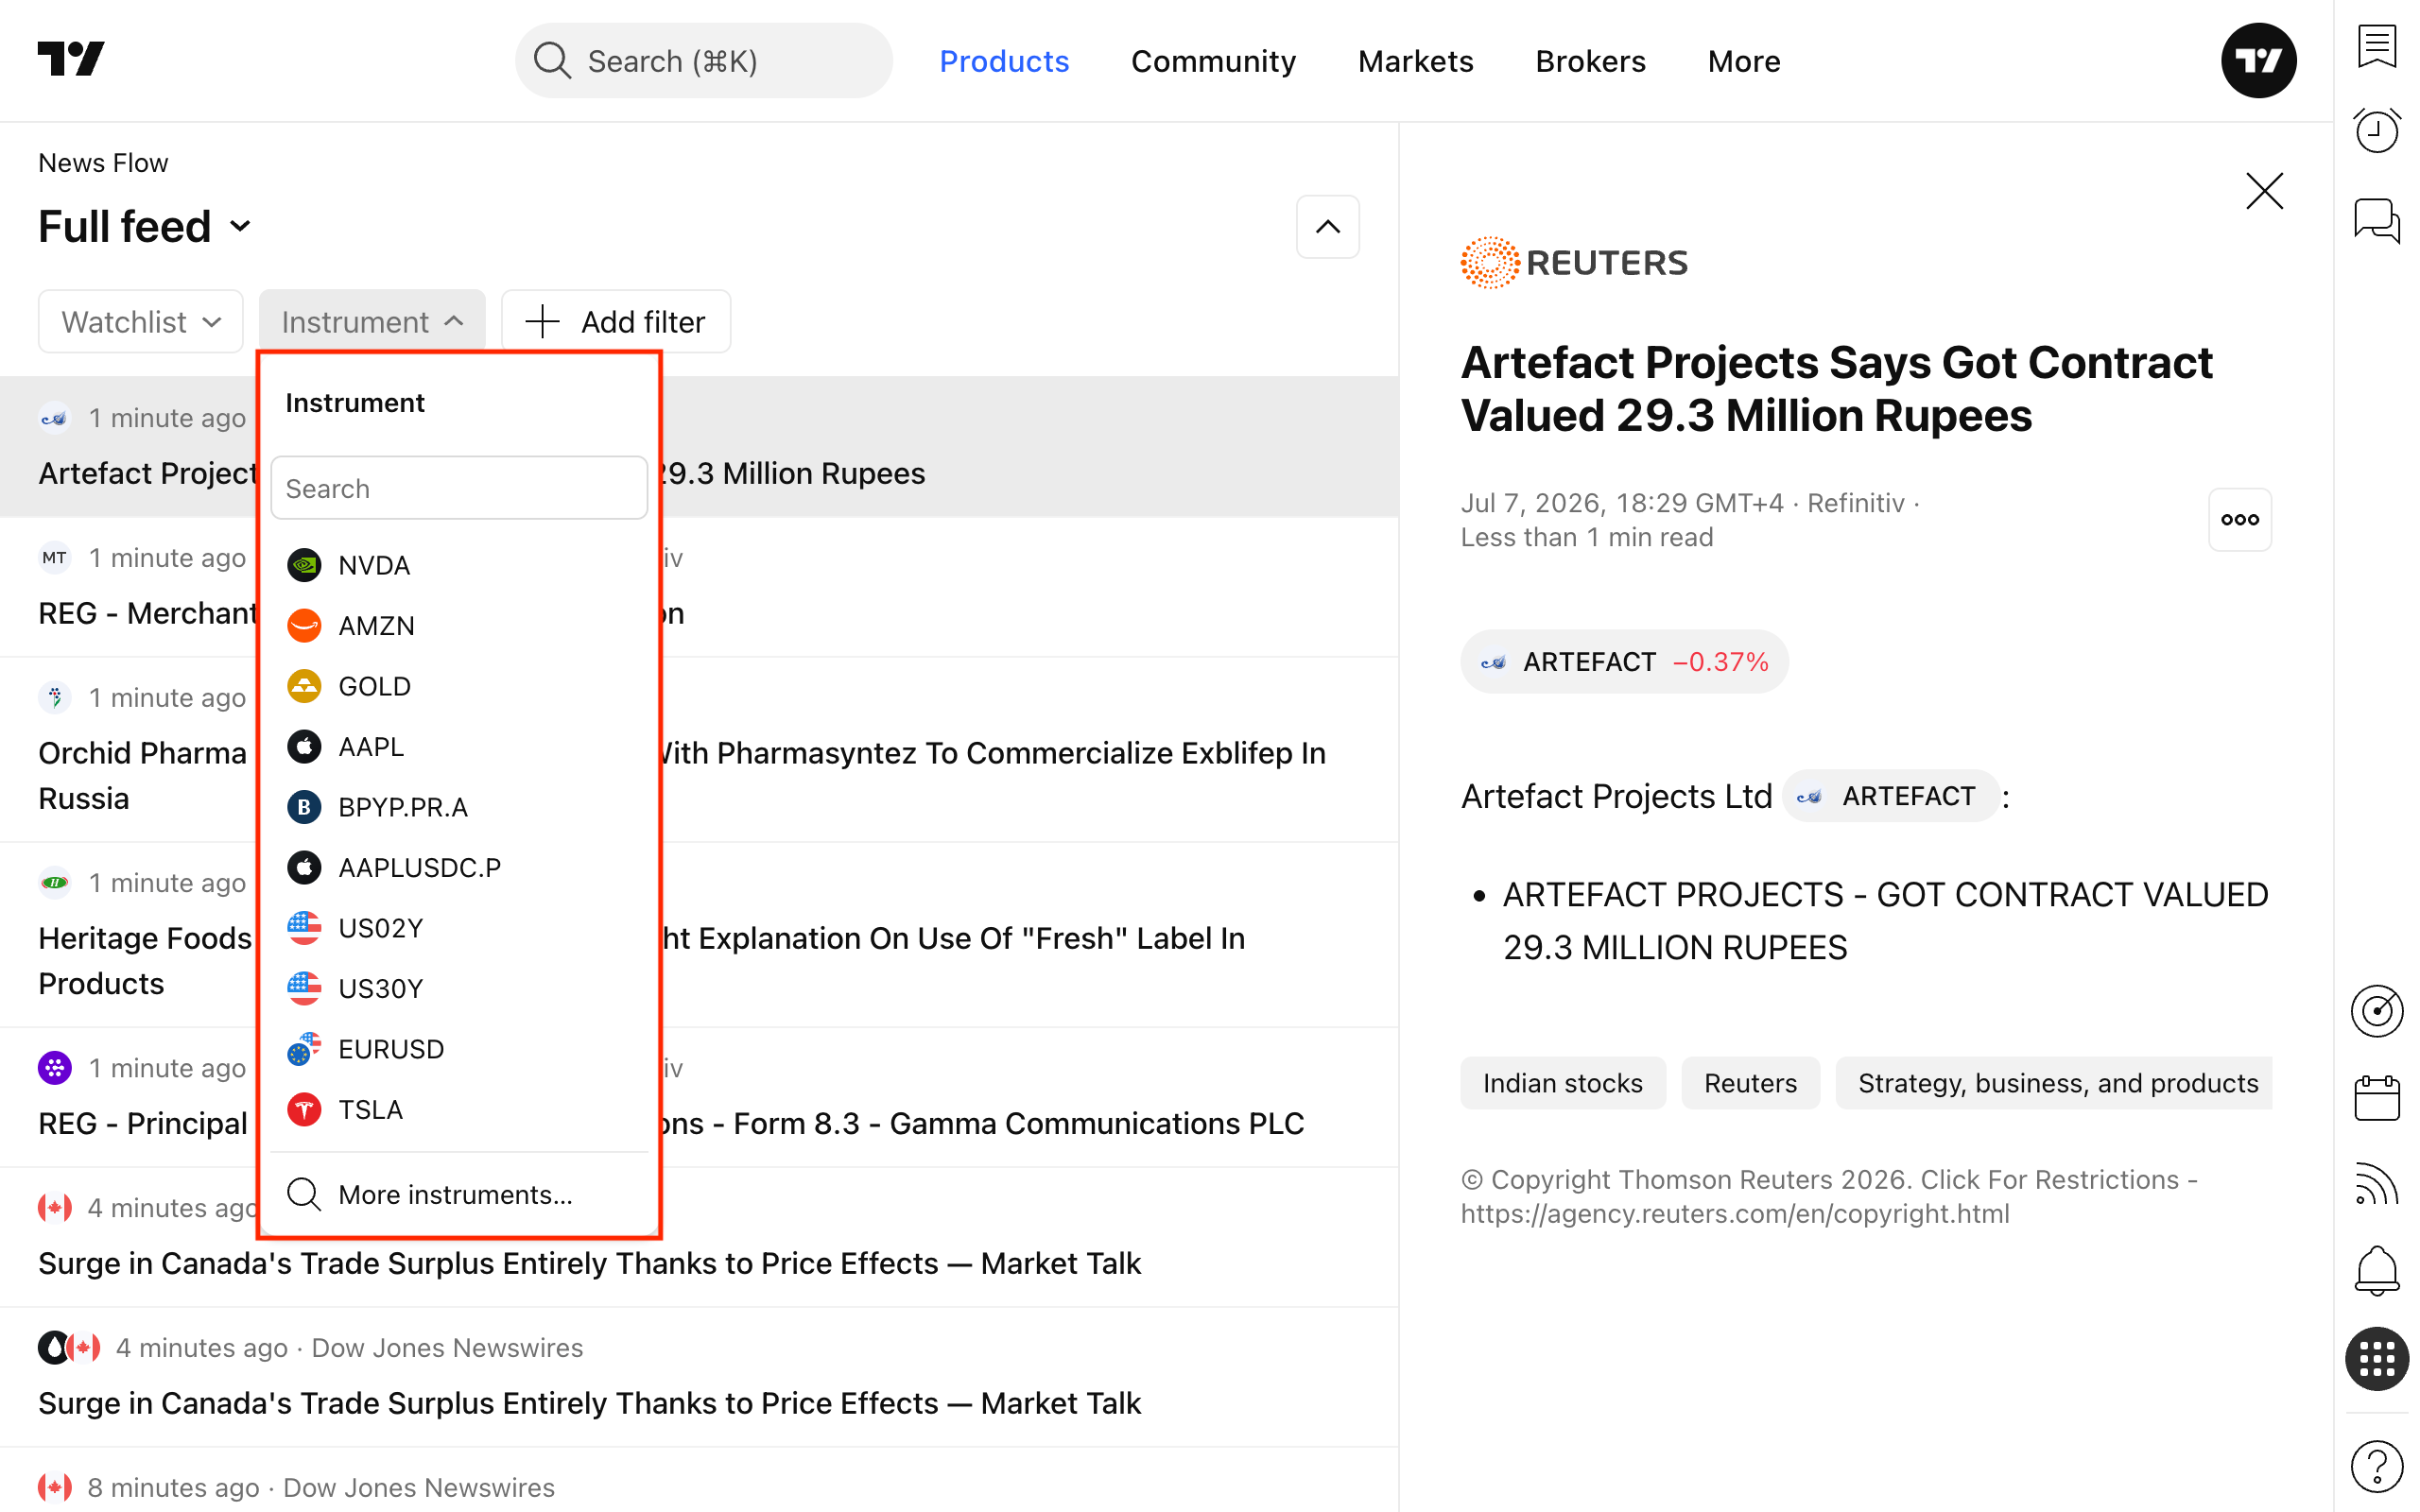
Task: Click the article headline about 29.3 Million Rupees
Action: coord(1836,389)
